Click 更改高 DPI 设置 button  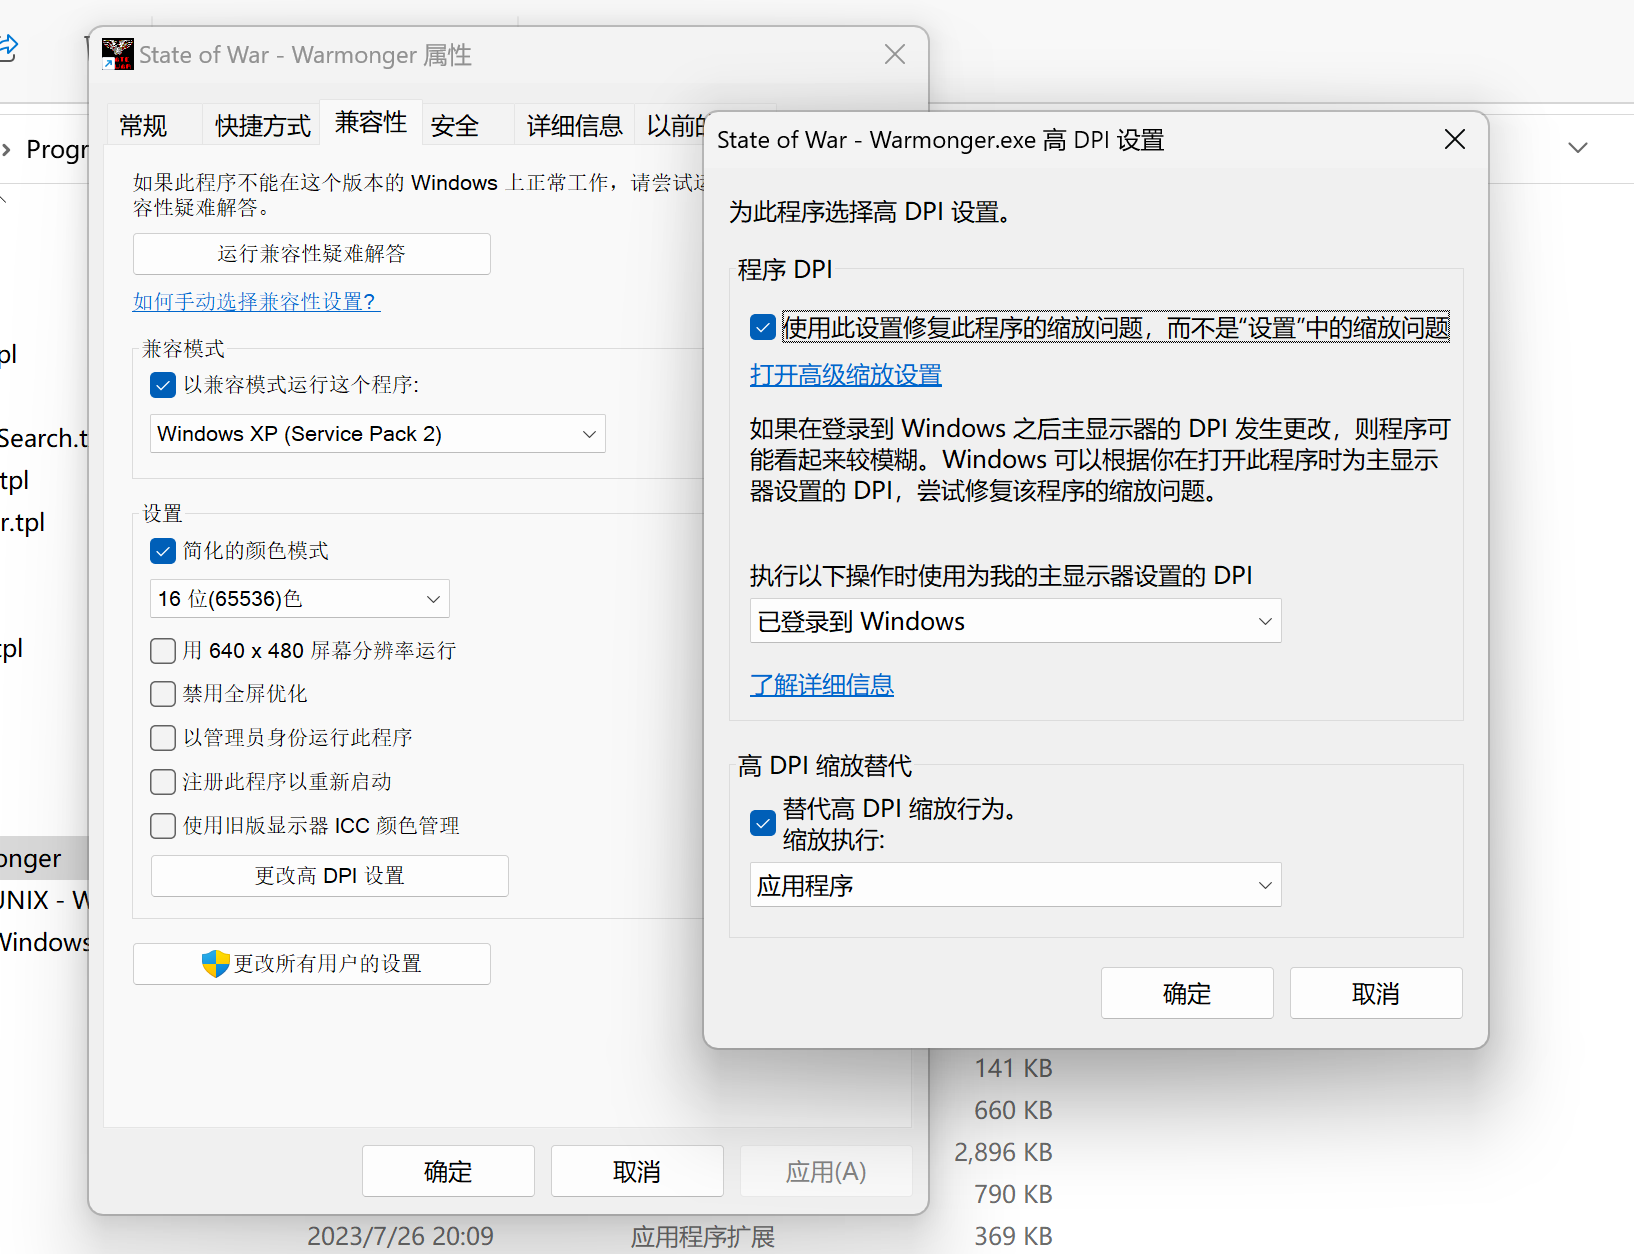[330, 876]
